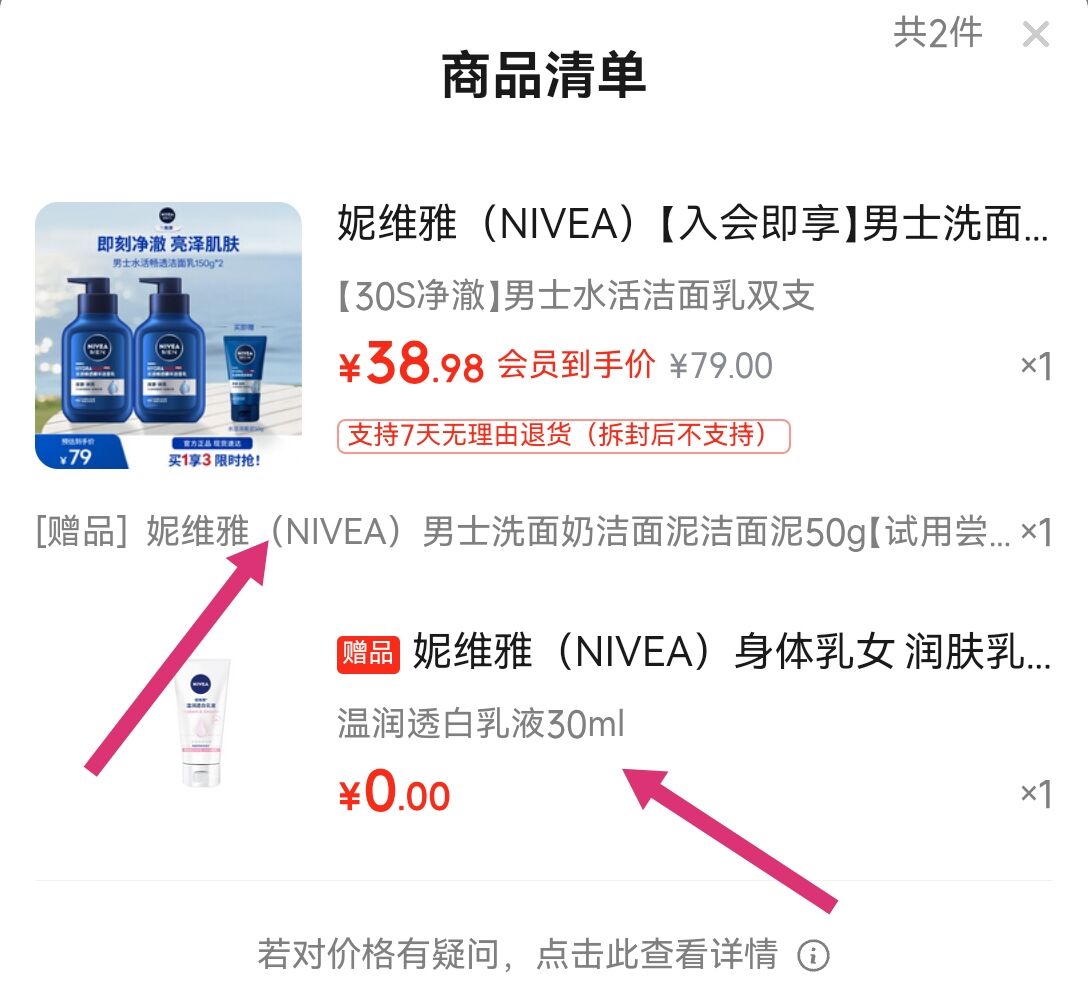This screenshot has height=1003, width=1088.
Task: Tap the ×1 quantity beside cleanser price
Action: point(1036,366)
